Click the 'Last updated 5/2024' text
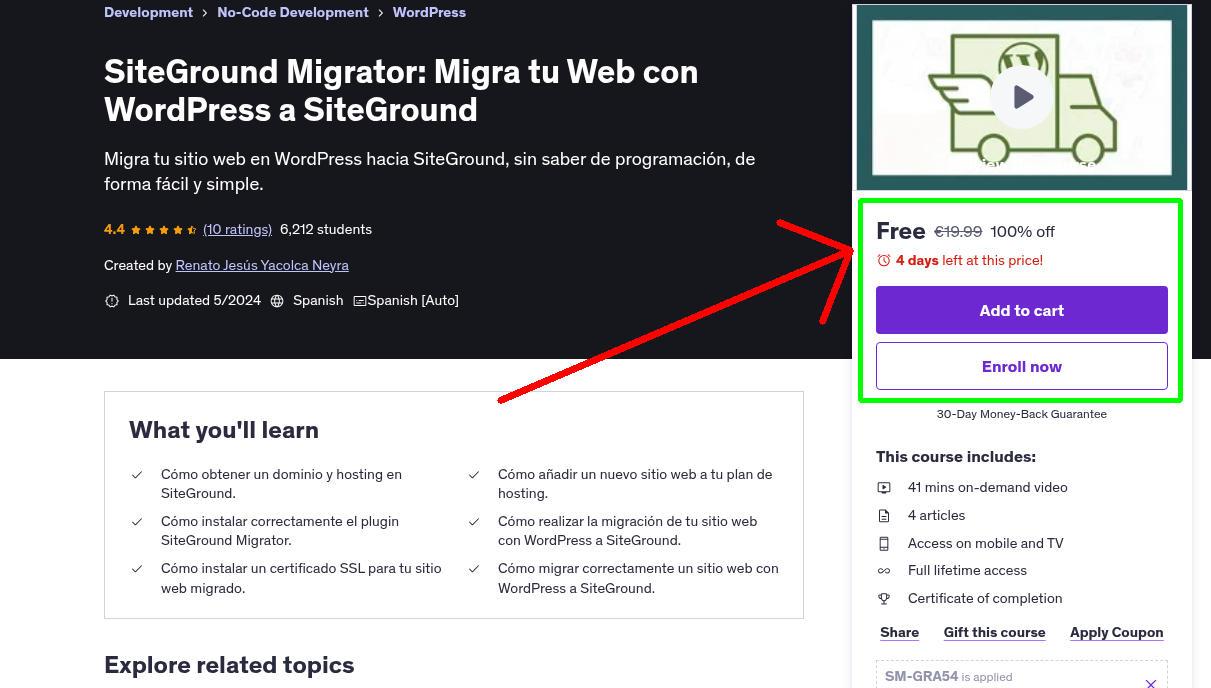Viewport: 1211px width, 688px height. click(193, 300)
